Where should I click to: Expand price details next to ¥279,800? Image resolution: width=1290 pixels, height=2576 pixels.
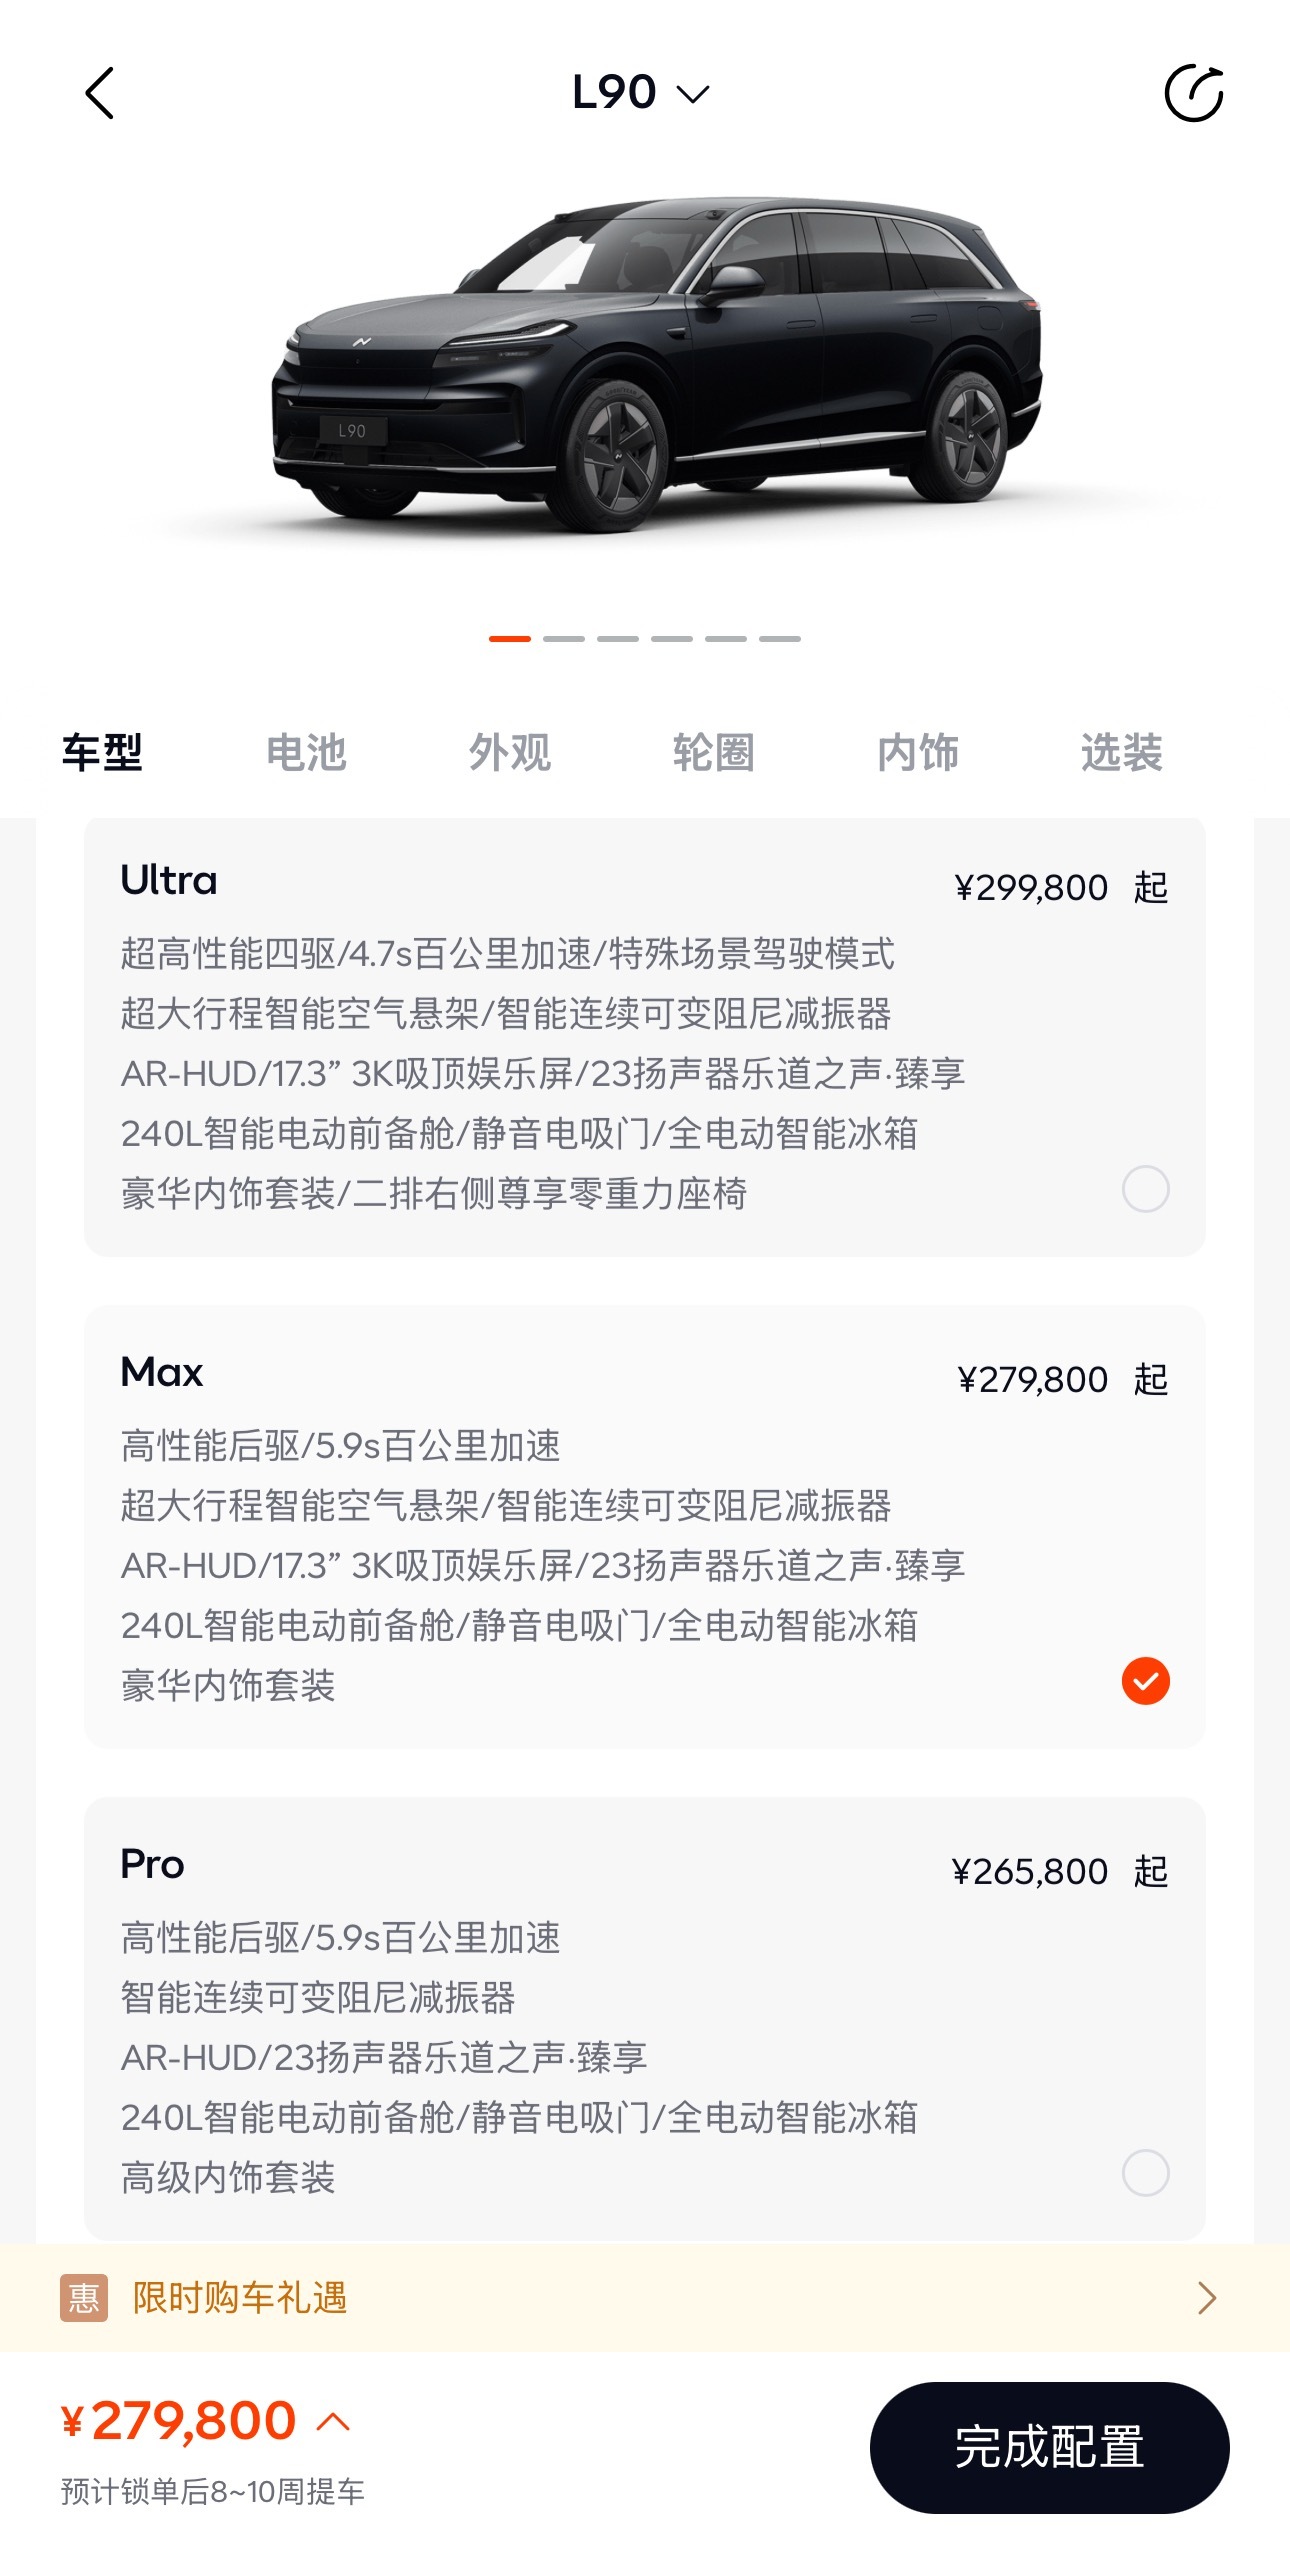[333, 2421]
